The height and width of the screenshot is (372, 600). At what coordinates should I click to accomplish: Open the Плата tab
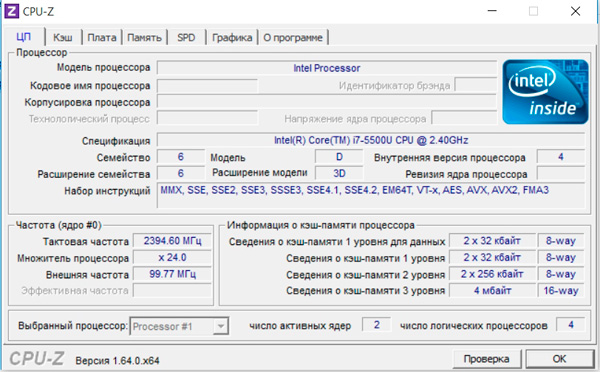tap(102, 38)
